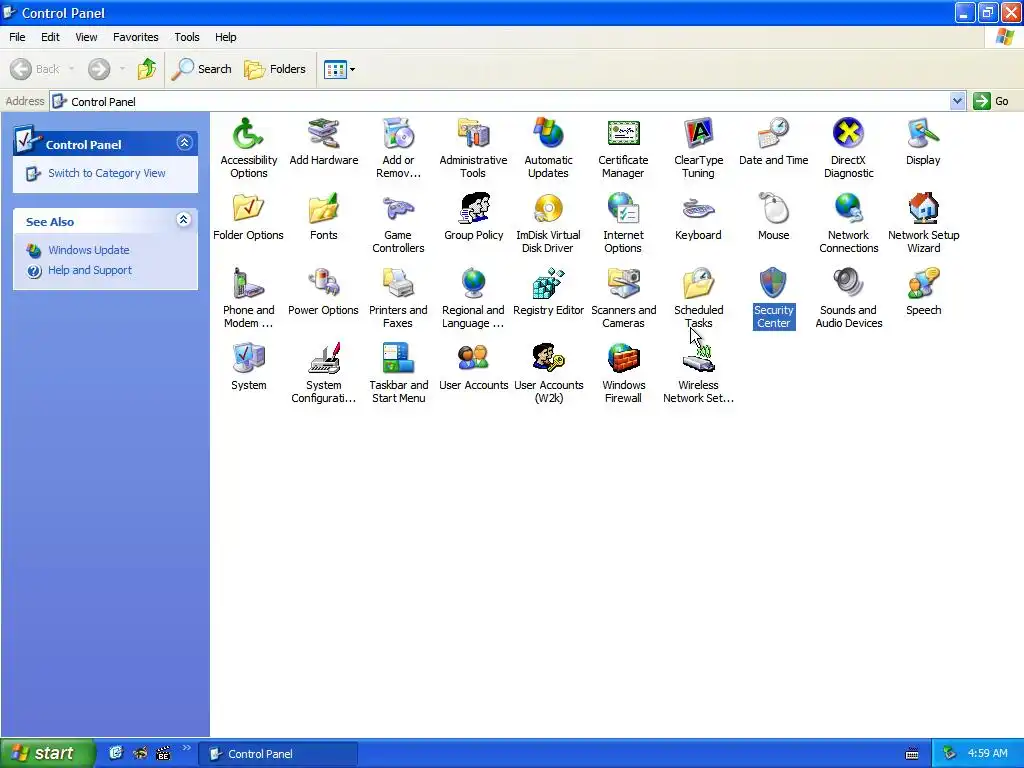The image size is (1024, 768).
Task: Open the Tools menu
Action: tap(187, 37)
